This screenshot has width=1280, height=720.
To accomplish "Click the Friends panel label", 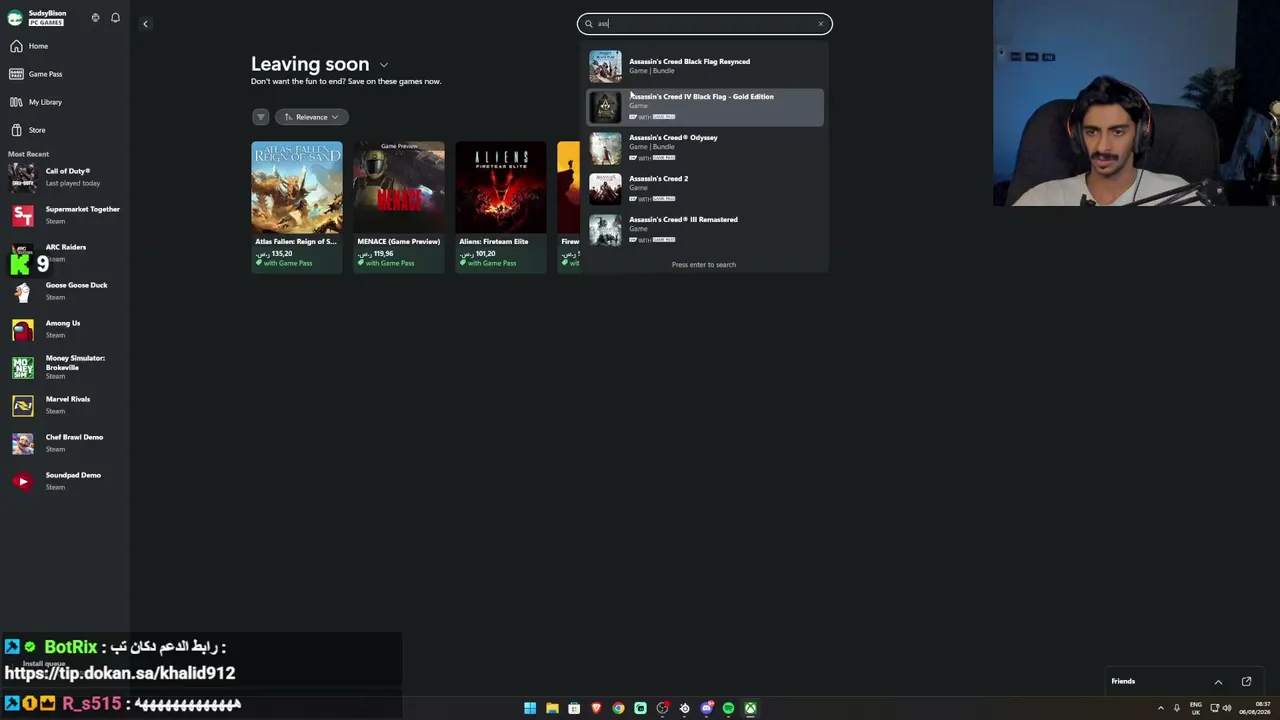I will [x=1123, y=682].
